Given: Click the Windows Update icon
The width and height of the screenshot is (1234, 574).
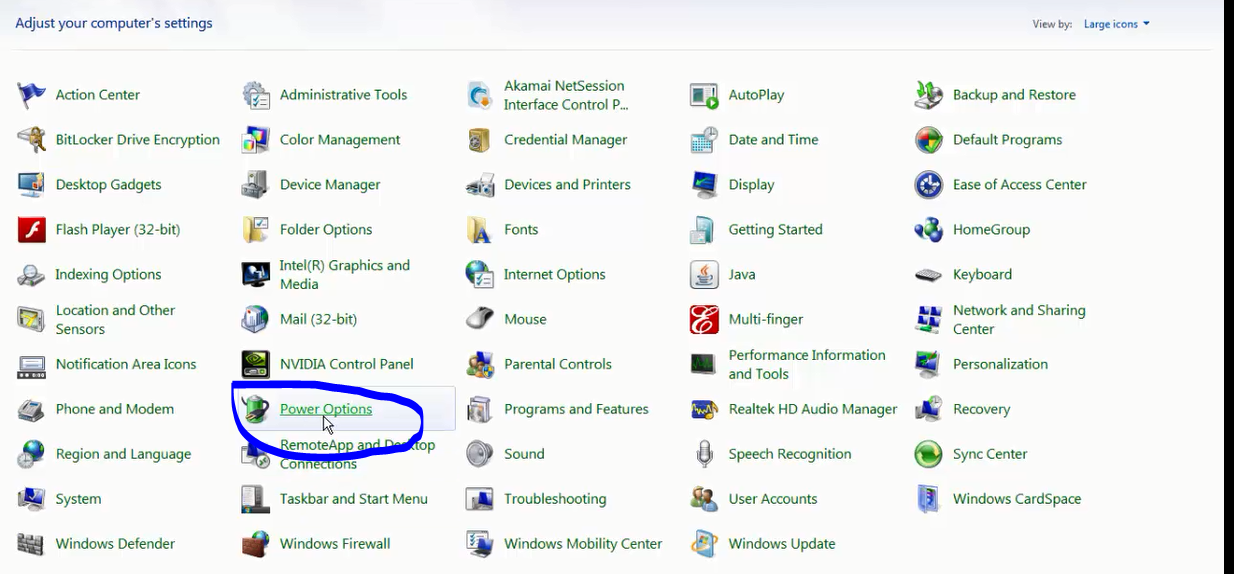Looking at the screenshot, I should (x=704, y=544).
